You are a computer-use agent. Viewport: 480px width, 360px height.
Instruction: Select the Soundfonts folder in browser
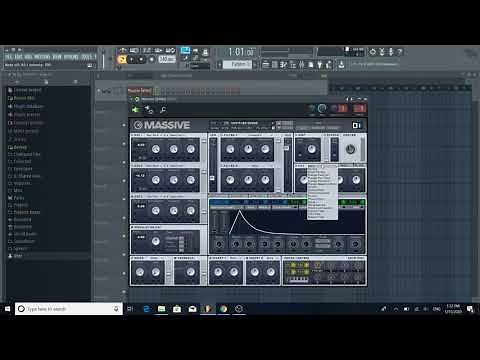[21, 241]
